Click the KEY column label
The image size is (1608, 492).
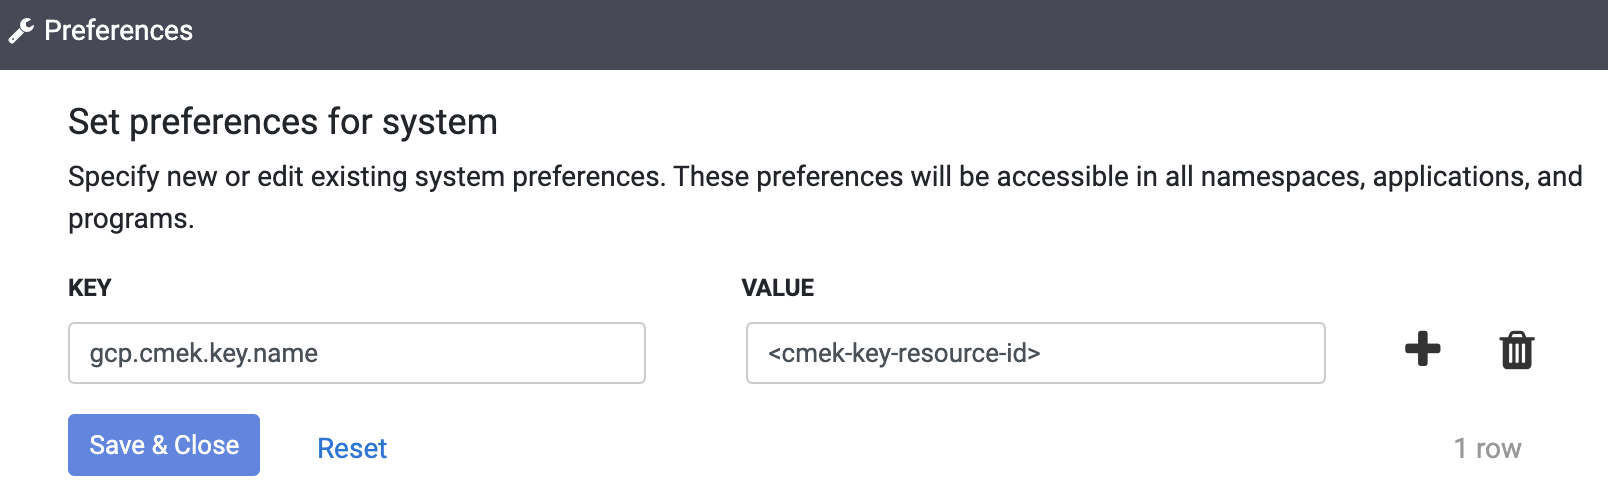point(90,288)
